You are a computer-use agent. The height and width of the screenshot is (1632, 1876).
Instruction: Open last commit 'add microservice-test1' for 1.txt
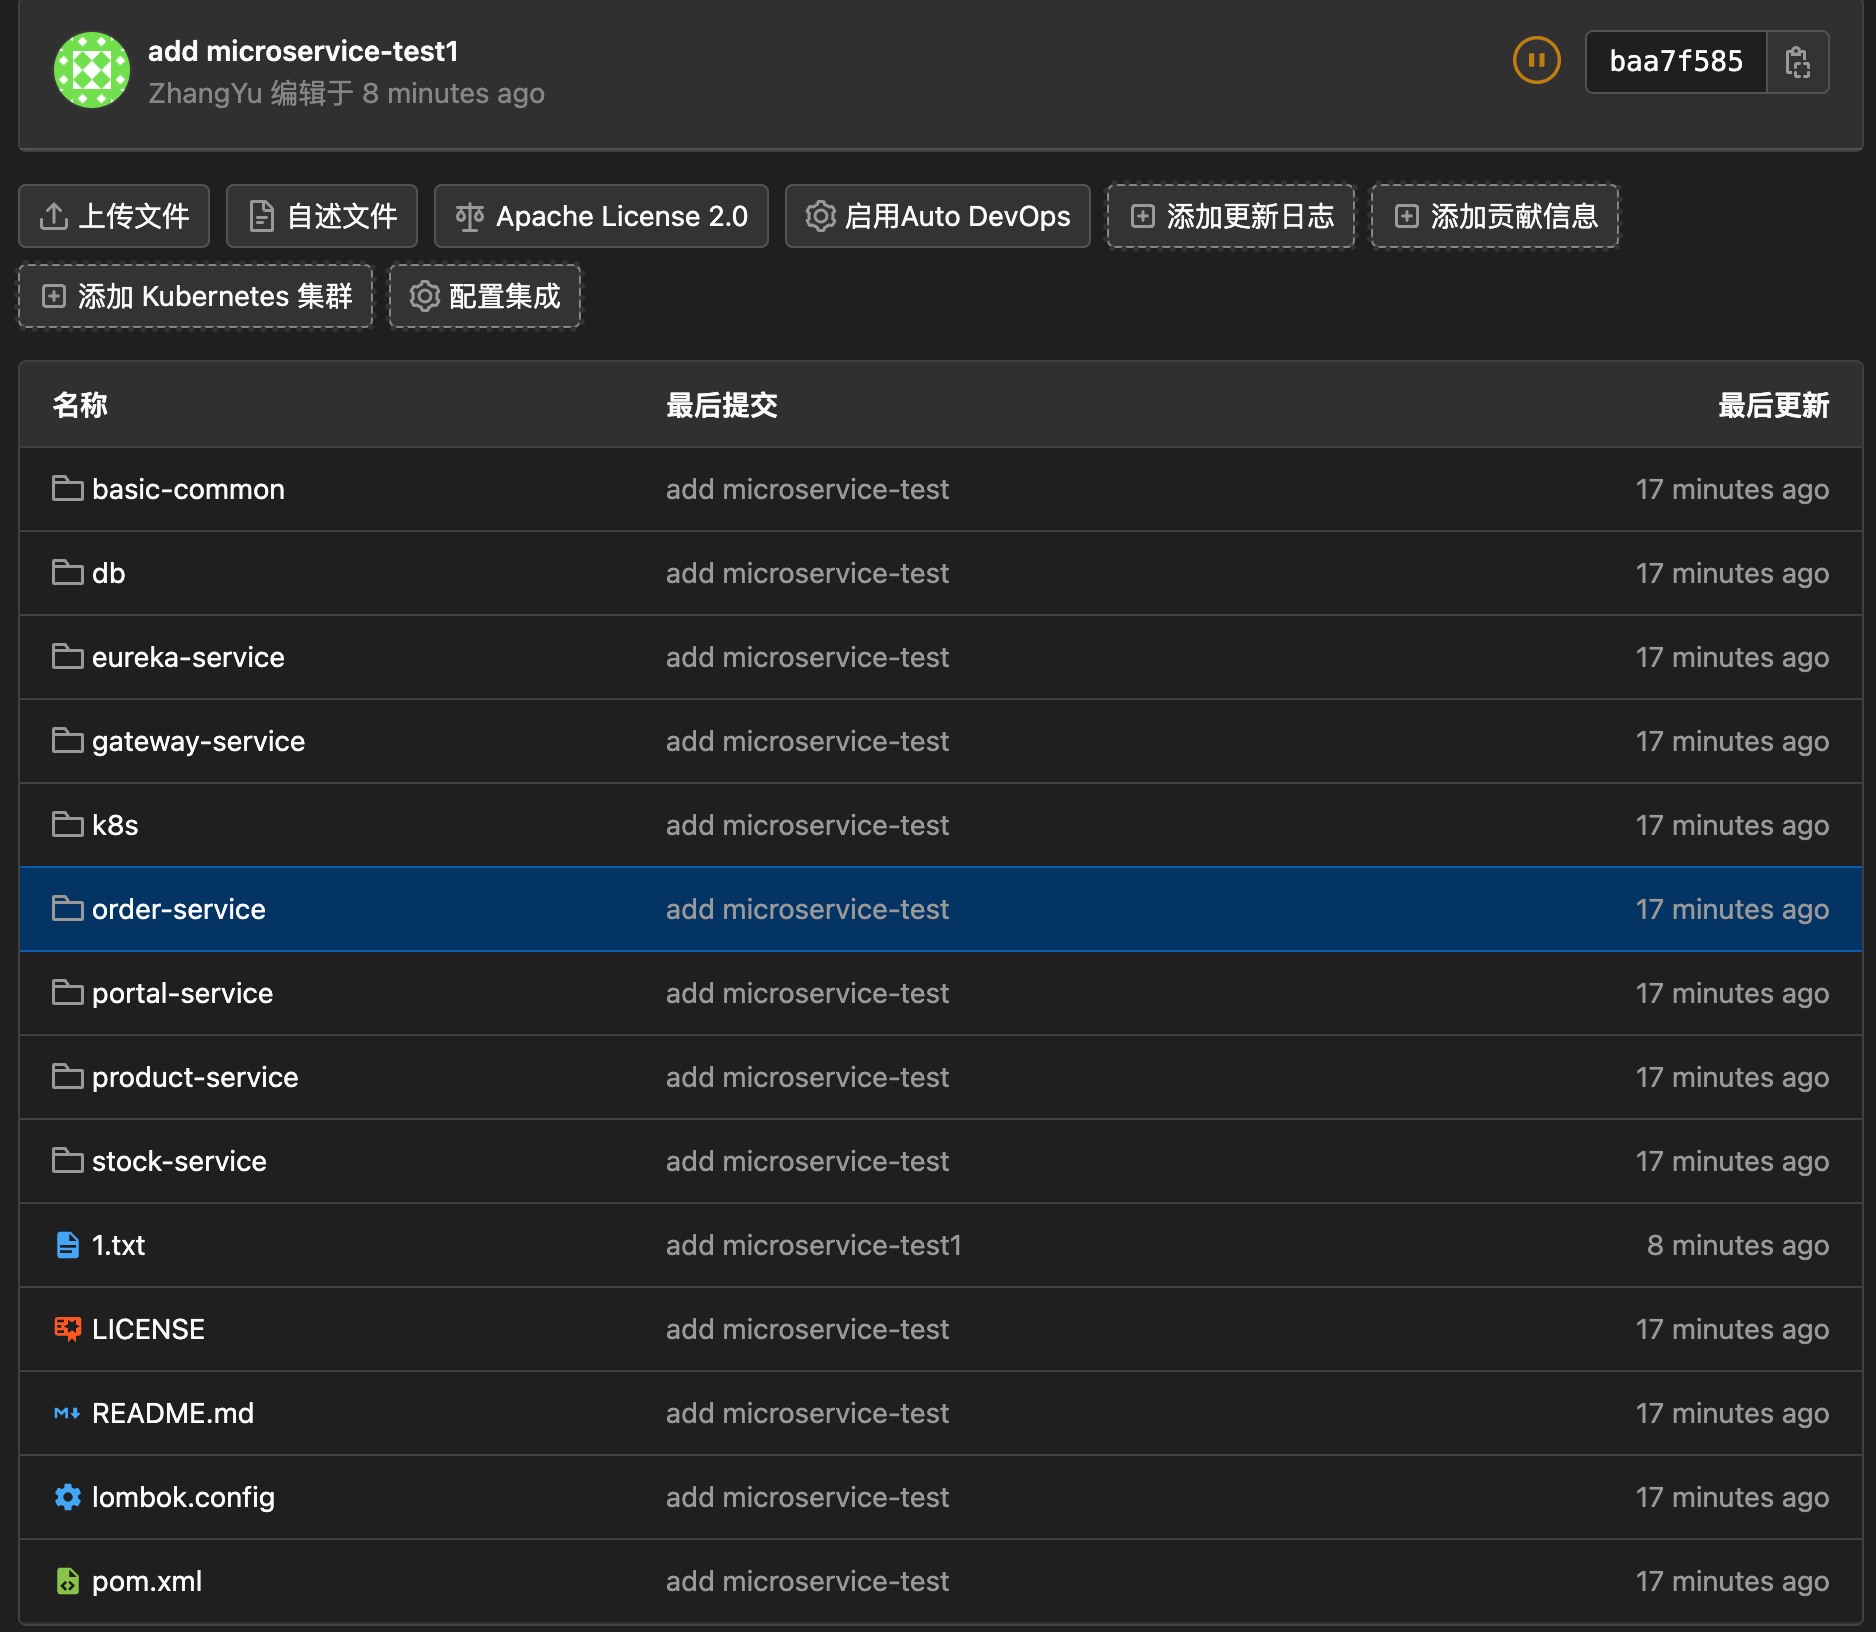click(x=813, y=1245)
